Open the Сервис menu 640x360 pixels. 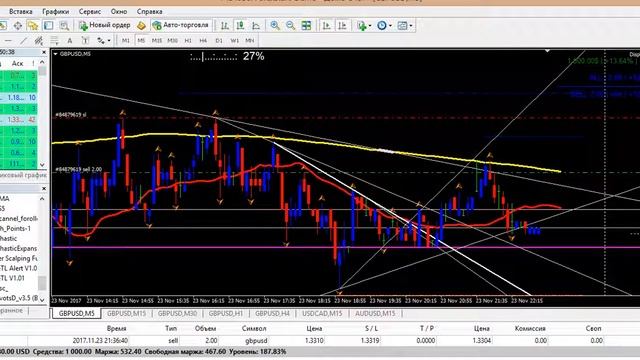[x=90, y=11]
